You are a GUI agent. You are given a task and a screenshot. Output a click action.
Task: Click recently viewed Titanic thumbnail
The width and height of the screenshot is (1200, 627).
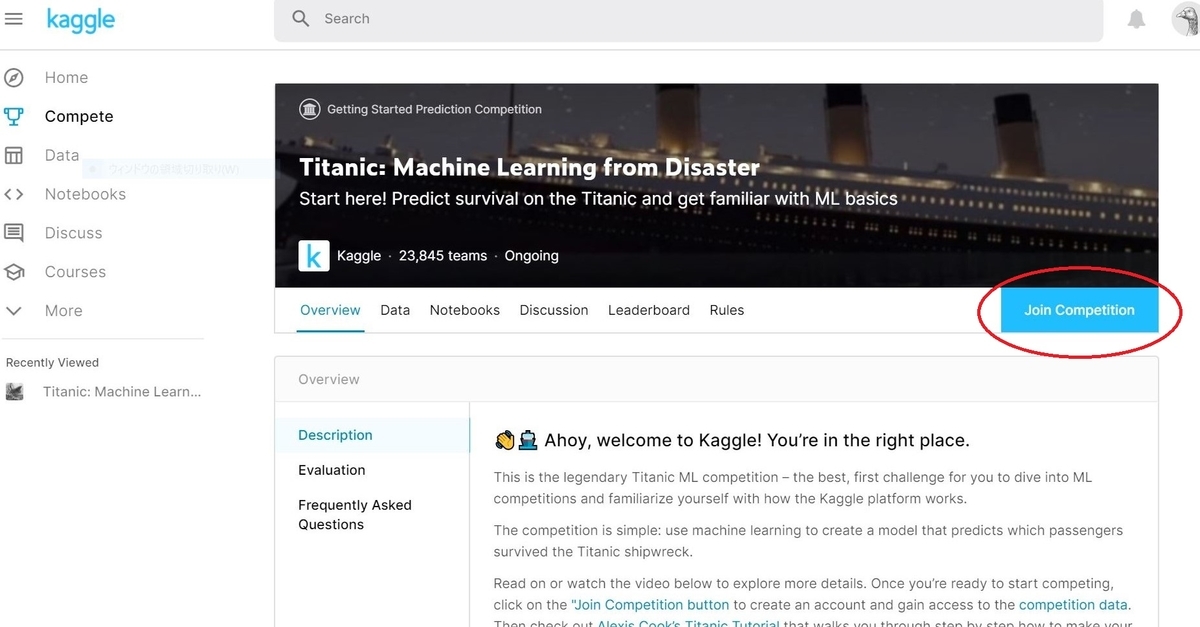tap(14, 392)
